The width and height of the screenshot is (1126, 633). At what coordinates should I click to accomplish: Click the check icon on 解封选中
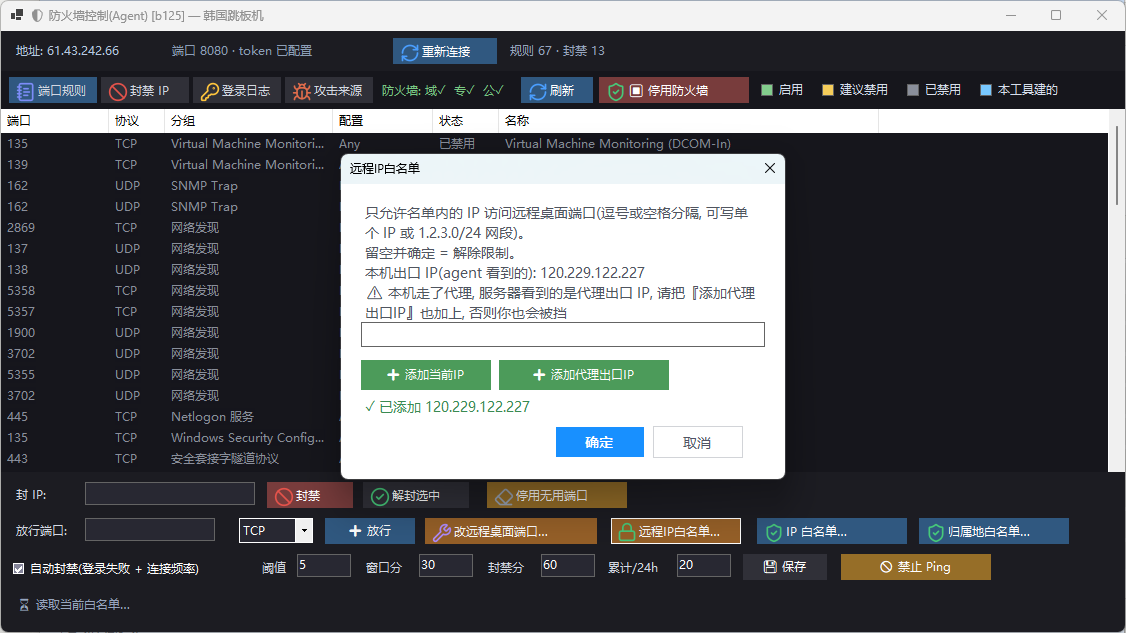click(379, 496)
